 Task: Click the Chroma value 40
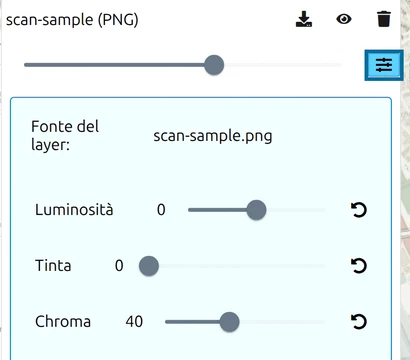tap(134, 322)
